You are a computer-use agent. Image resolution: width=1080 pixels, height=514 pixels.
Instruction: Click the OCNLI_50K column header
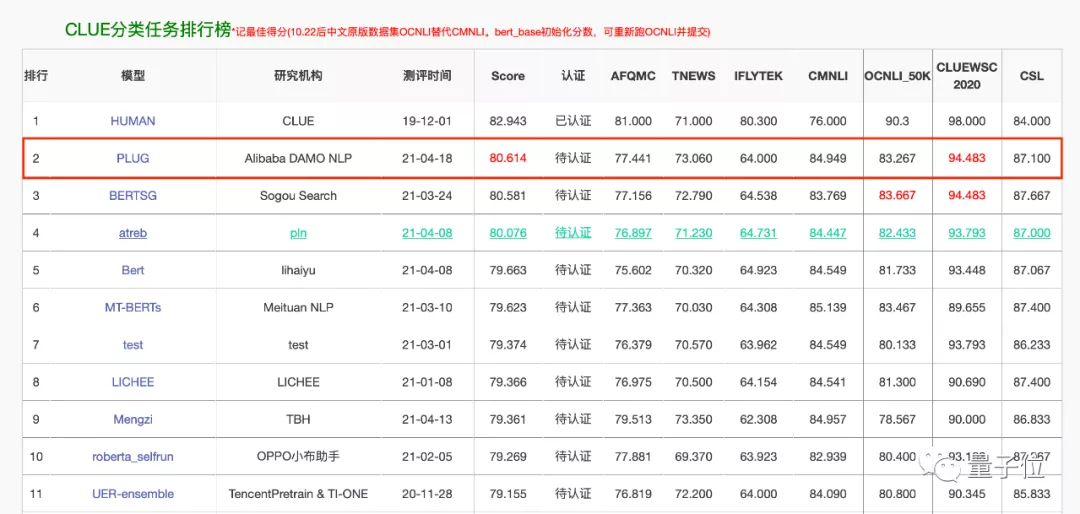pyautogui.click(x=897, y=76)
